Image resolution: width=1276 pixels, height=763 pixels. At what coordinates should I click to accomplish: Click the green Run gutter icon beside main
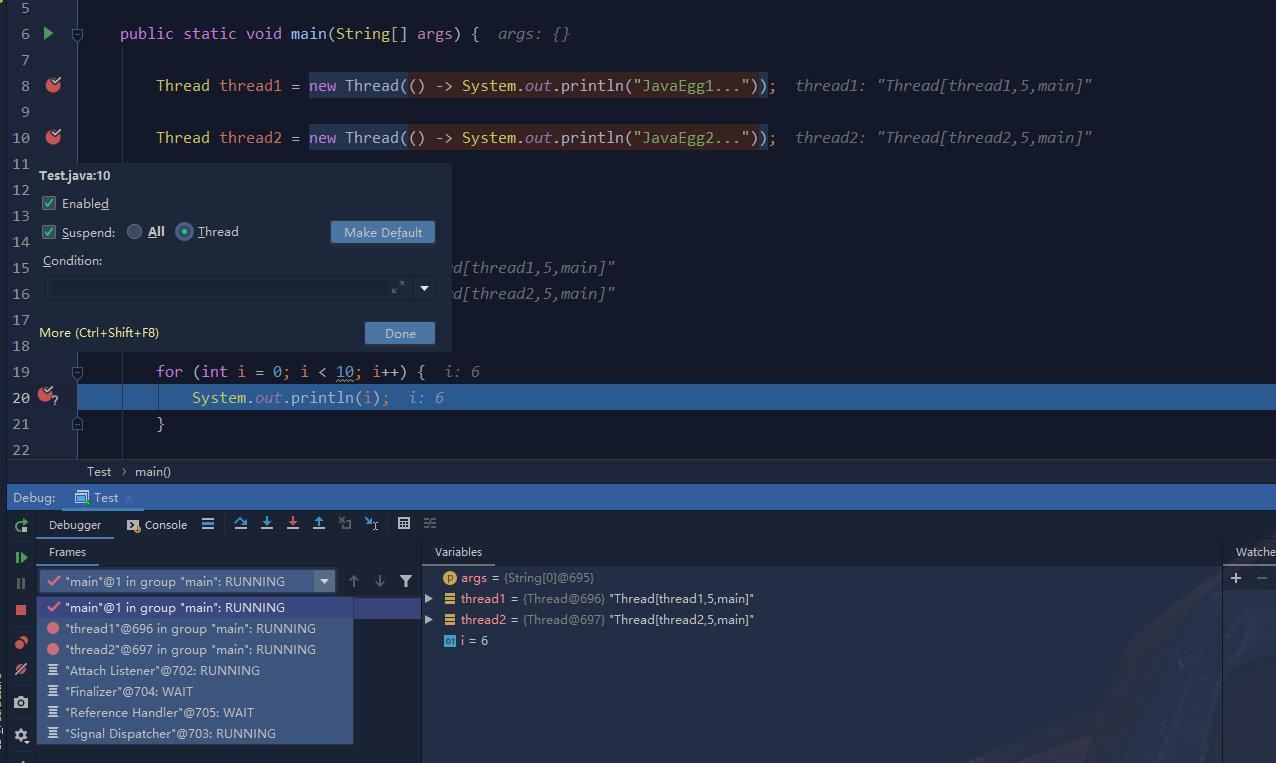pyautogui.click(x=48, y=34)
